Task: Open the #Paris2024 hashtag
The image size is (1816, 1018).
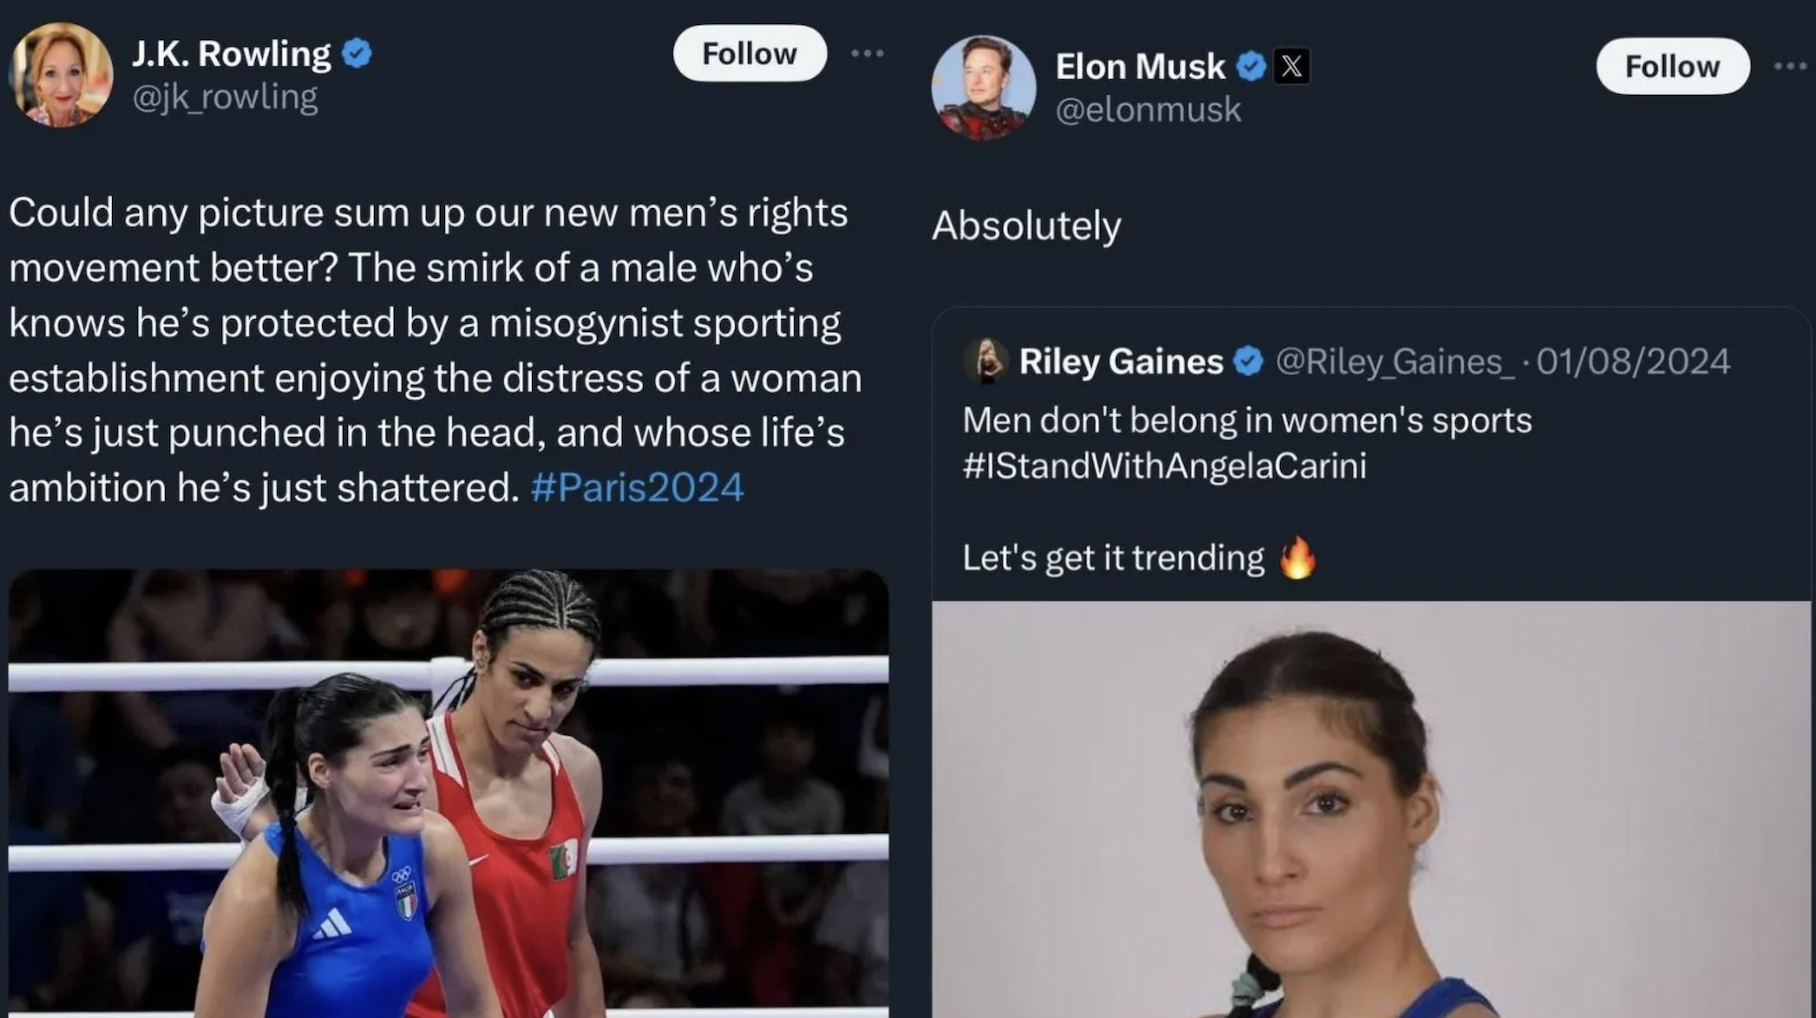Action: pos(637,488)
